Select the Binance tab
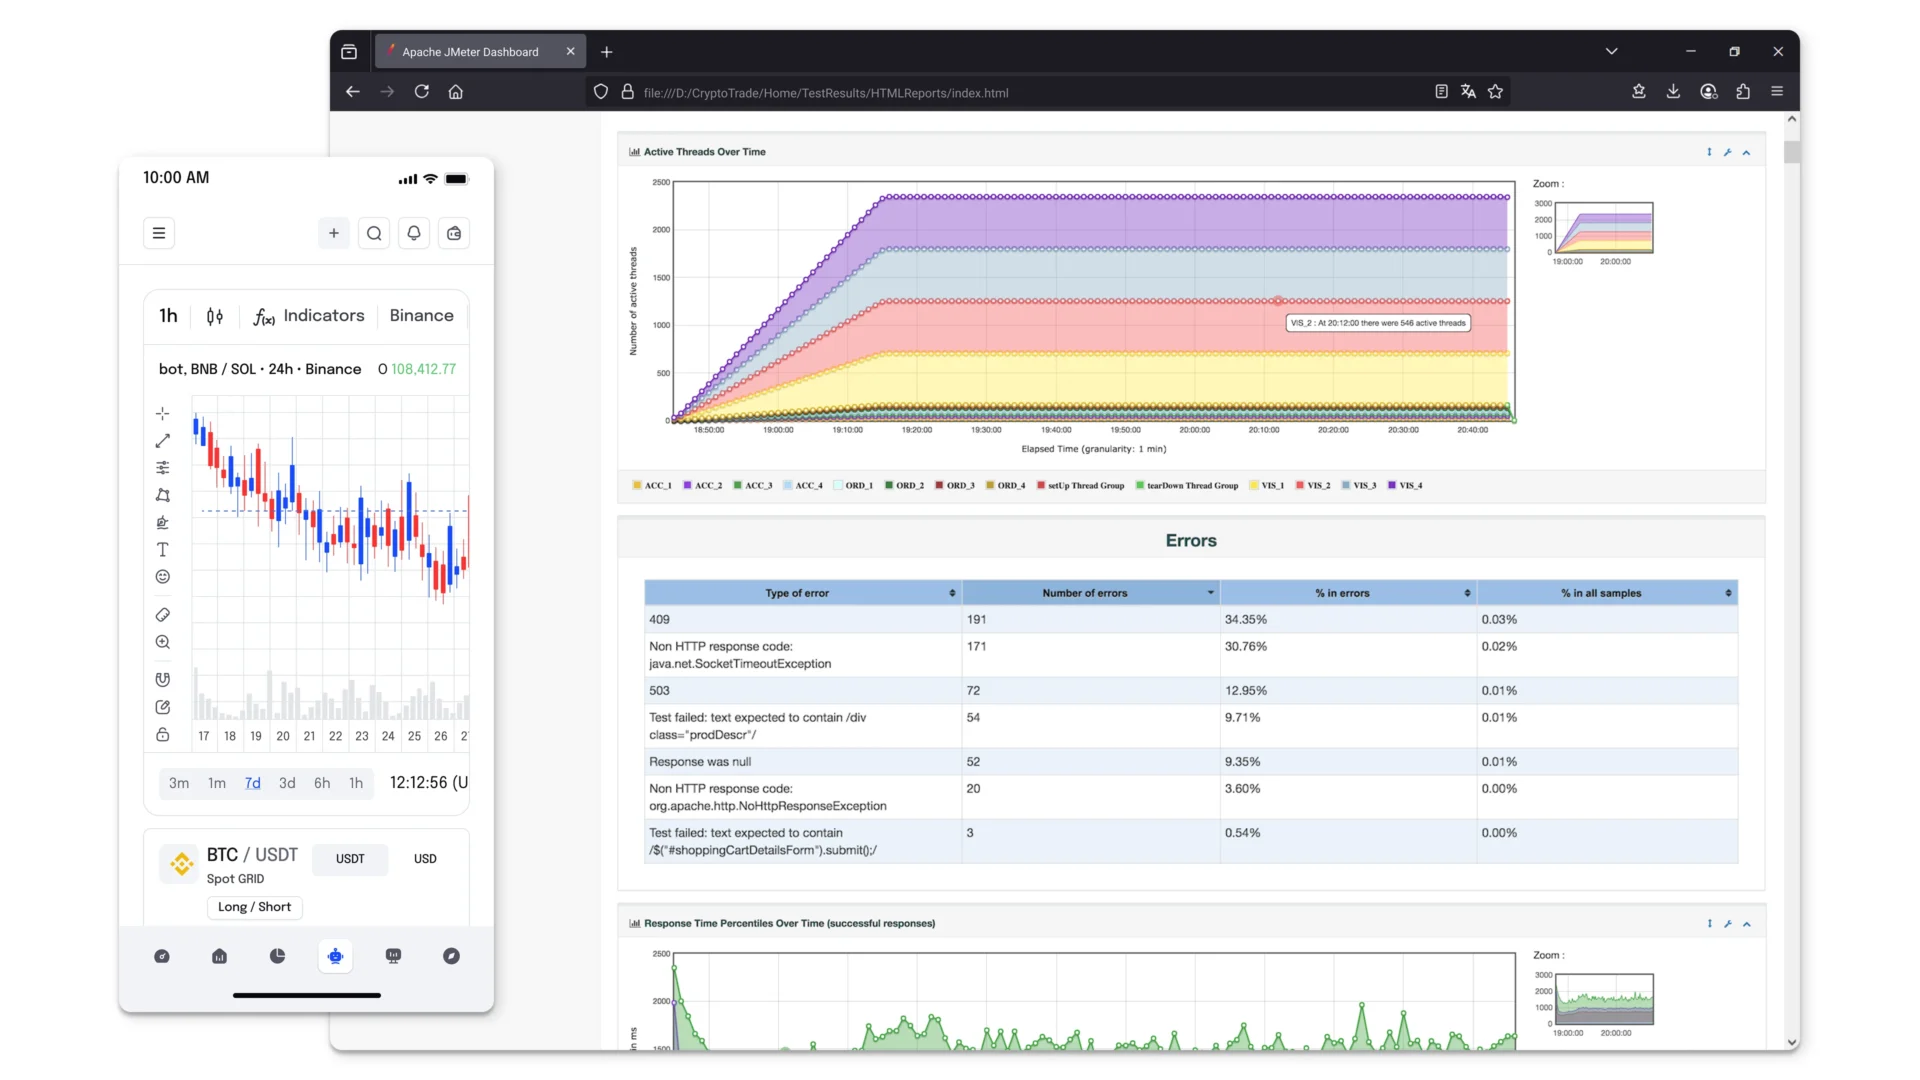Image resolution: width=1920 pixels, height=1080 pixels. 421,315
